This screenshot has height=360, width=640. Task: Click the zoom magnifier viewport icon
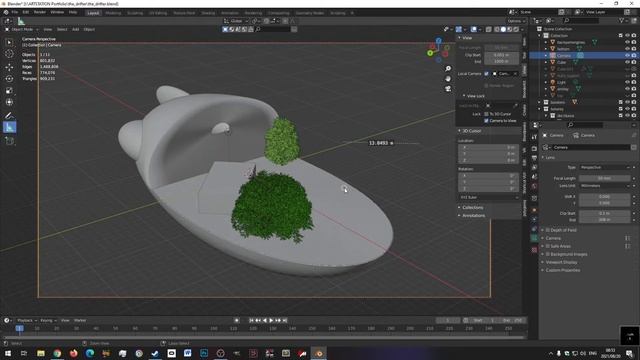point(448,69)
